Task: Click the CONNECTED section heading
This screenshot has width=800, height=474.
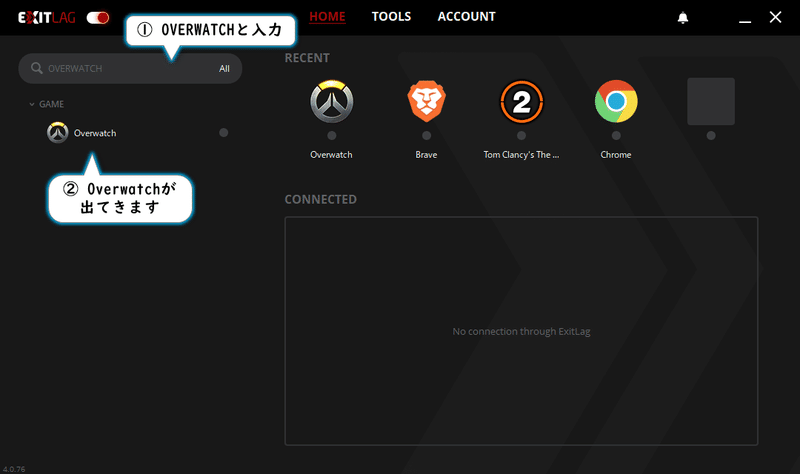Action: coord(320,199)
